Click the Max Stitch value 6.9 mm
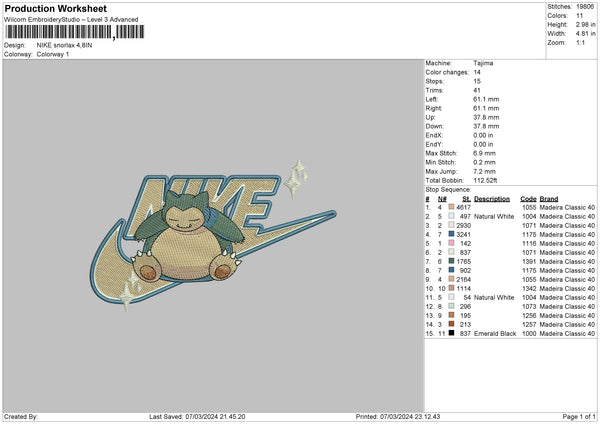The width and height of the screenshot is (600, 424). (484, 153)
